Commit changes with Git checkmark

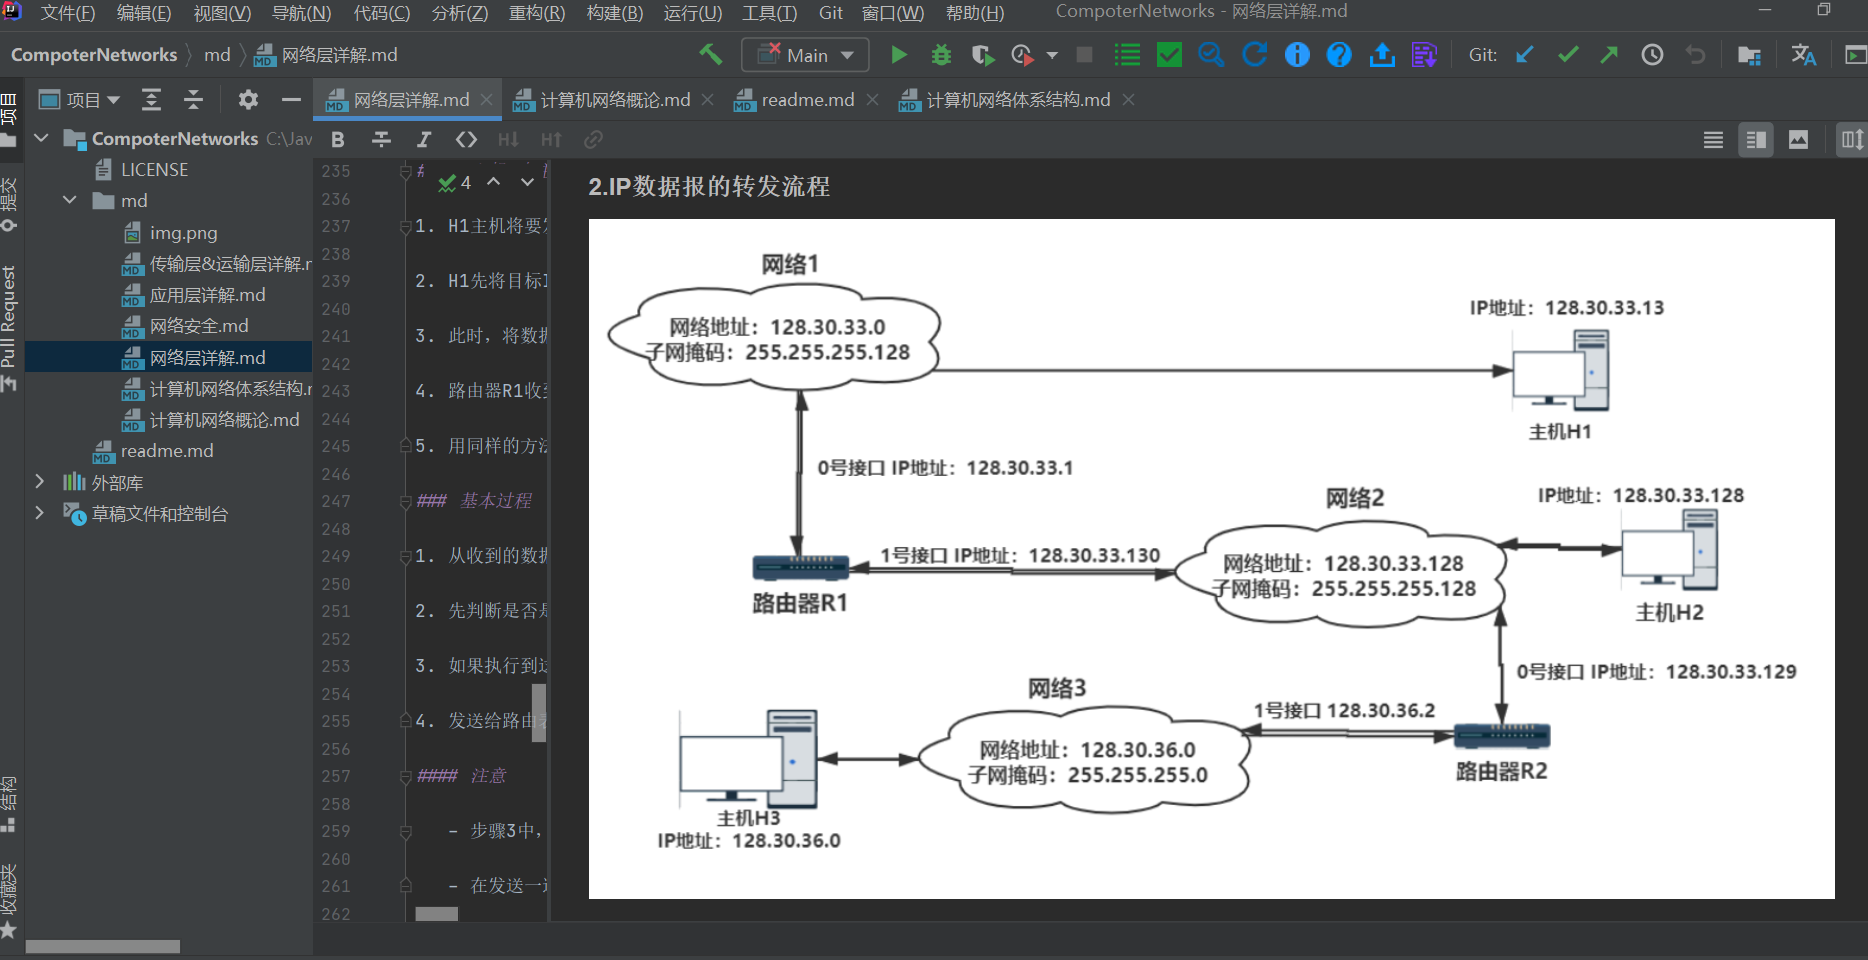pos(1568,55)
